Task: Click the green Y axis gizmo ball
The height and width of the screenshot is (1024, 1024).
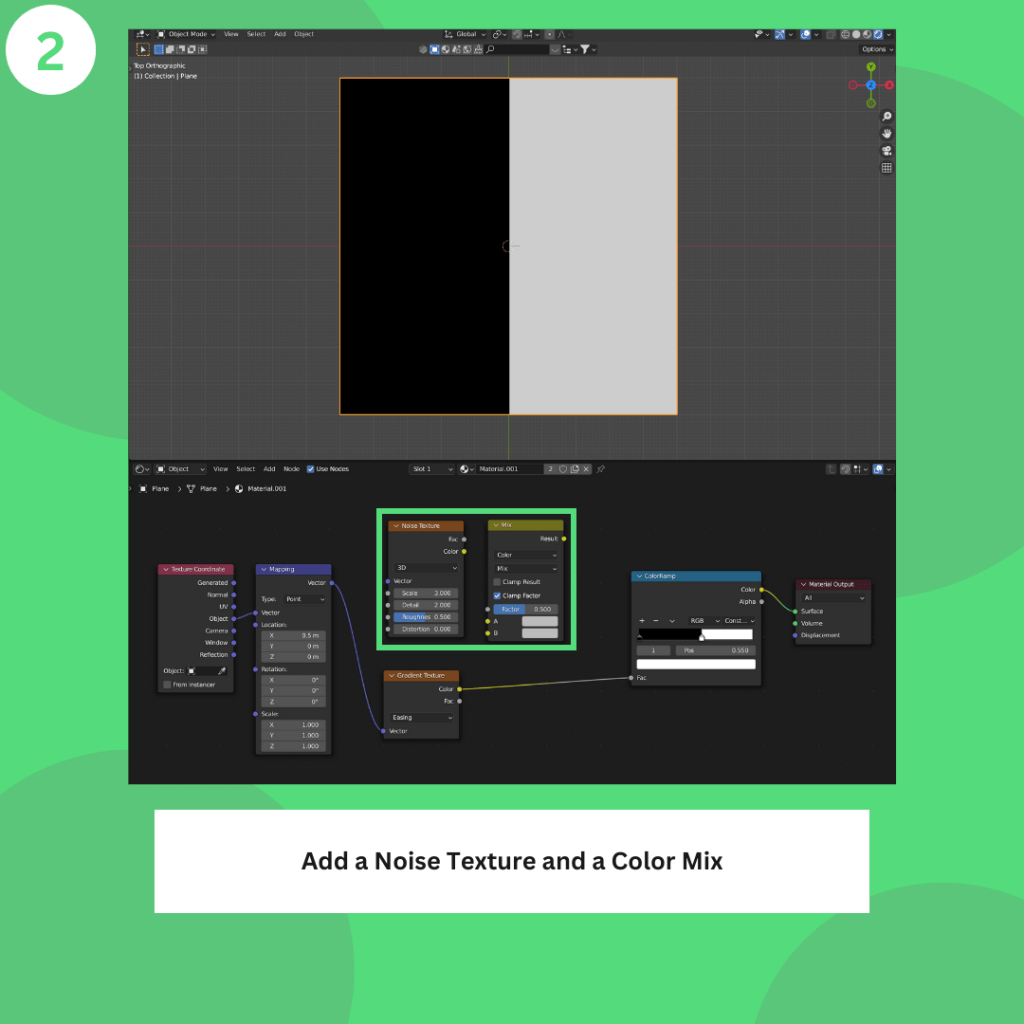Action: [871, 67]
